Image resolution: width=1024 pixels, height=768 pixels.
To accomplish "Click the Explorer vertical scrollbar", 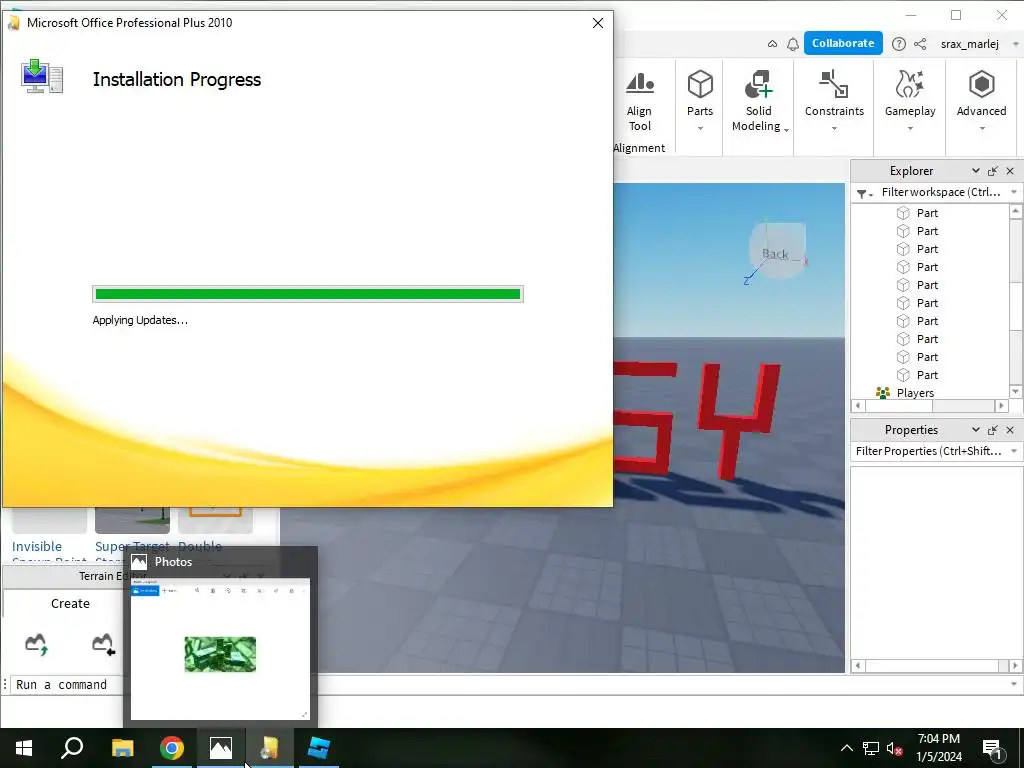I will 1016,300.
